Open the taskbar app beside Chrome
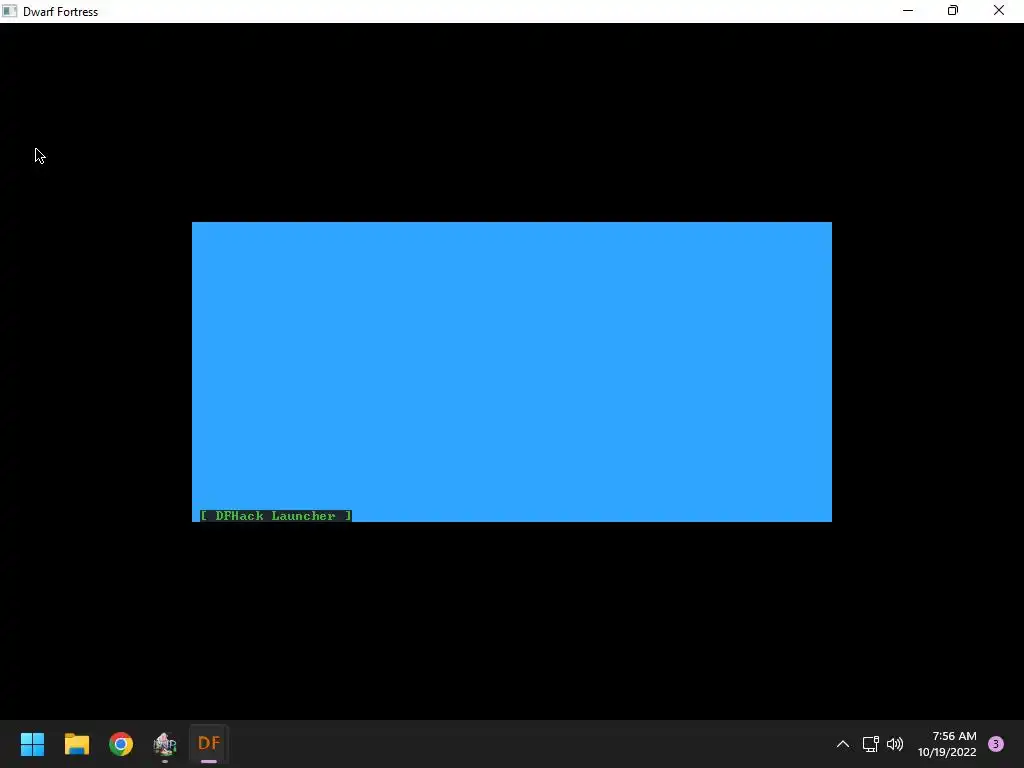Image resolution: width=1024 pixels, height=768 pixels. tap(165, 744)
